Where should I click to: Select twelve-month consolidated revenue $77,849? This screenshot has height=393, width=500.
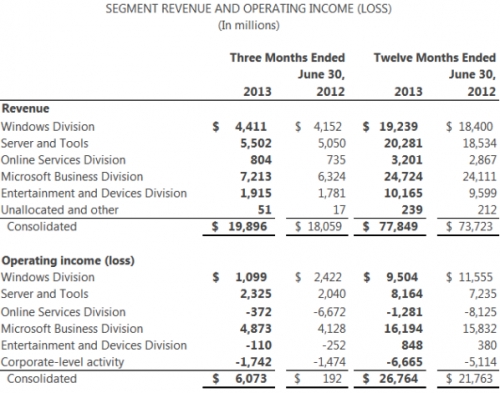(390, 227)
